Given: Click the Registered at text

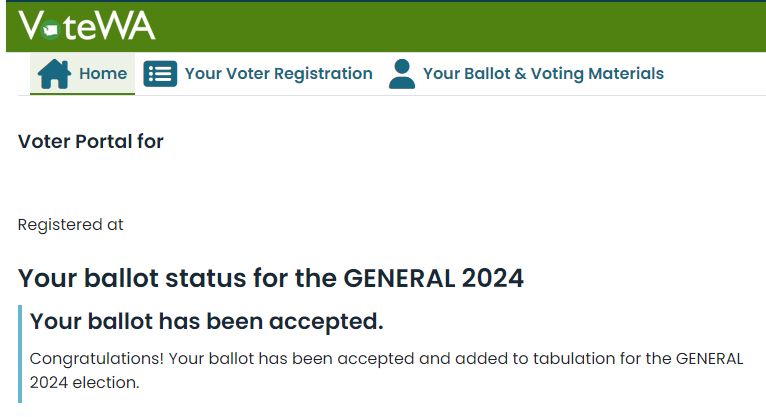Looking at the screenshot, I should pos(70,225).
